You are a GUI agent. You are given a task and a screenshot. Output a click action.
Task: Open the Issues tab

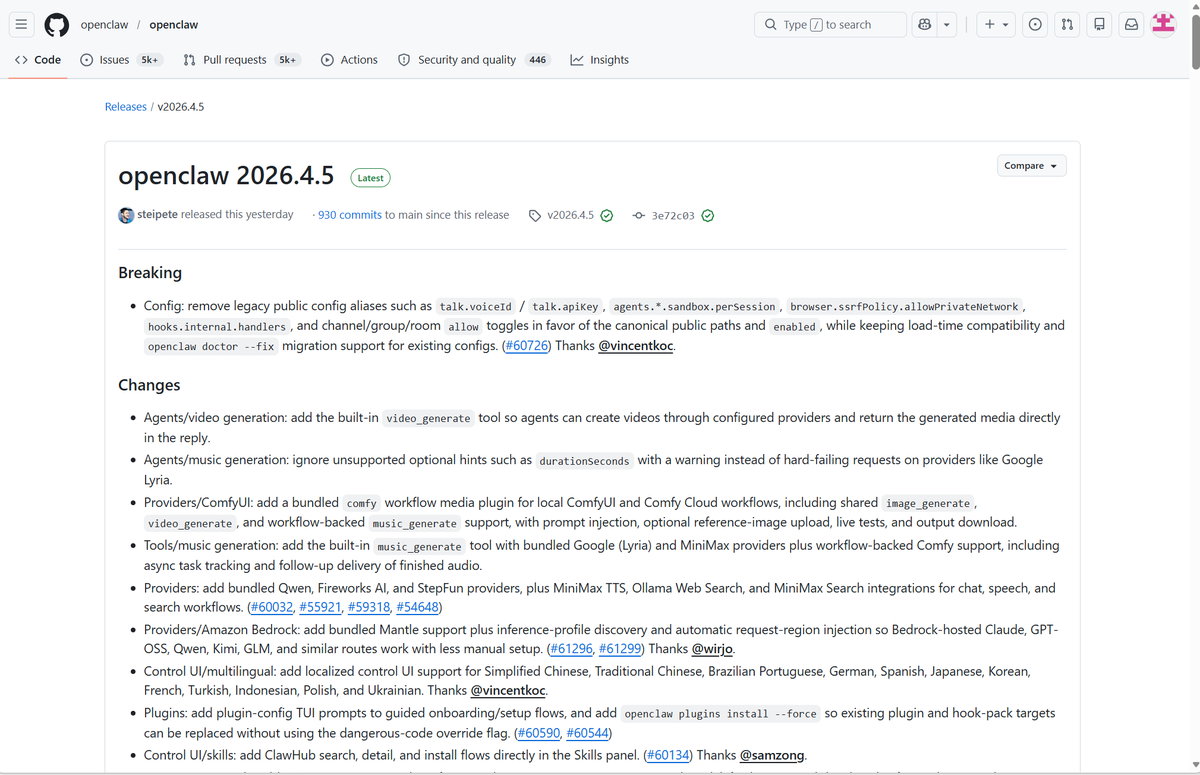point(121,60)
